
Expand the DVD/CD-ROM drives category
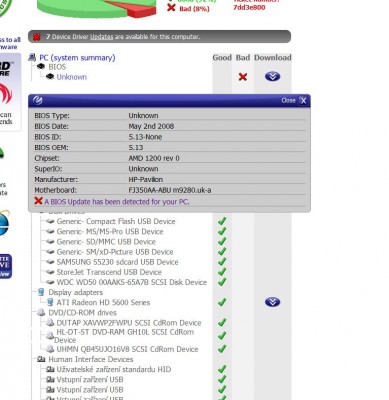[82, 313]
